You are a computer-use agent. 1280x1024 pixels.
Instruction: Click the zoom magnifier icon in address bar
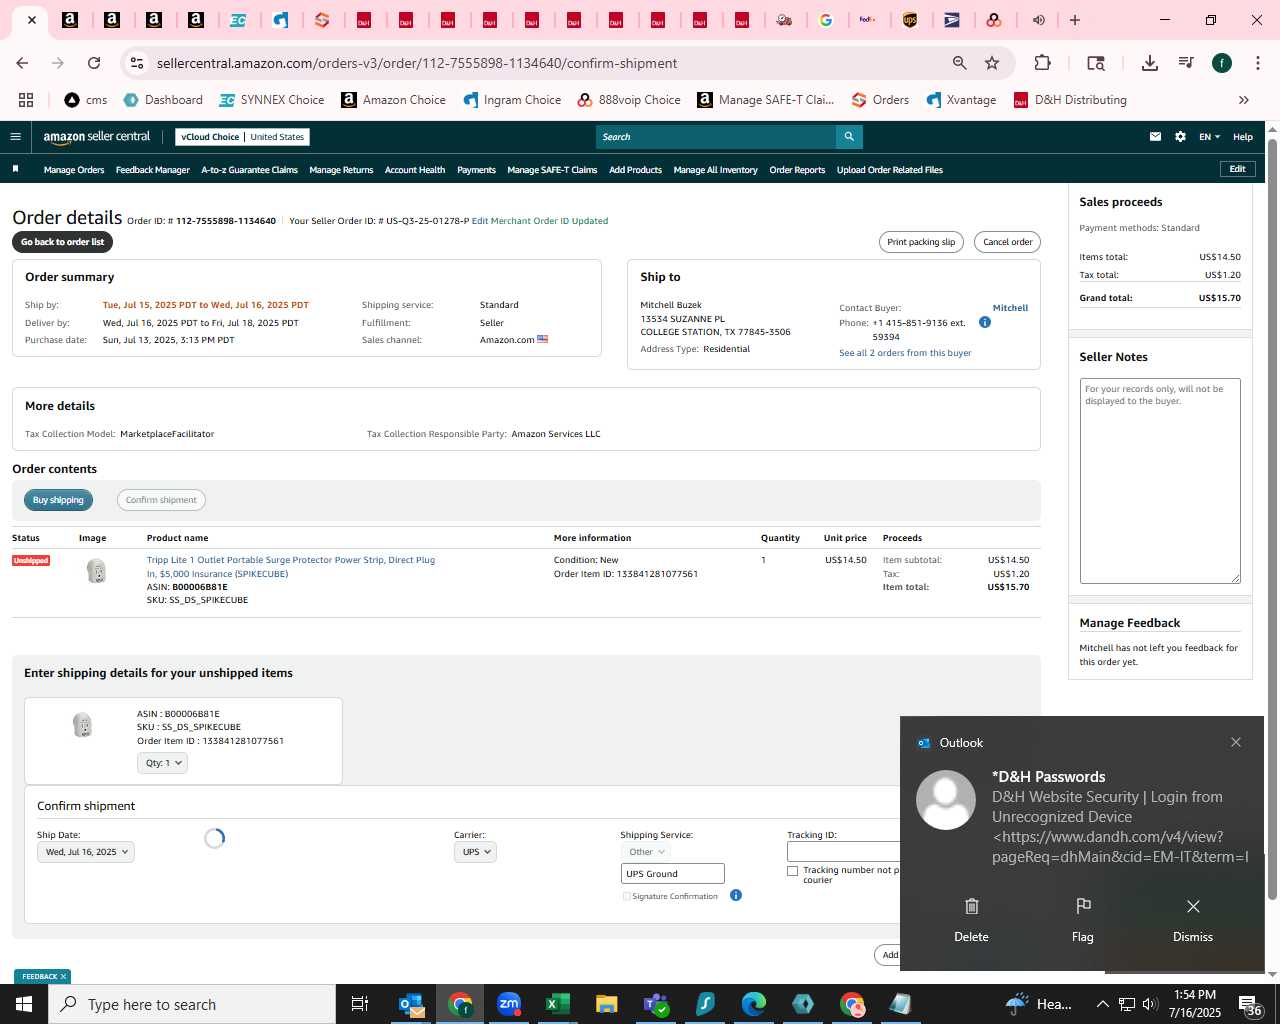[x=960, y=63]
